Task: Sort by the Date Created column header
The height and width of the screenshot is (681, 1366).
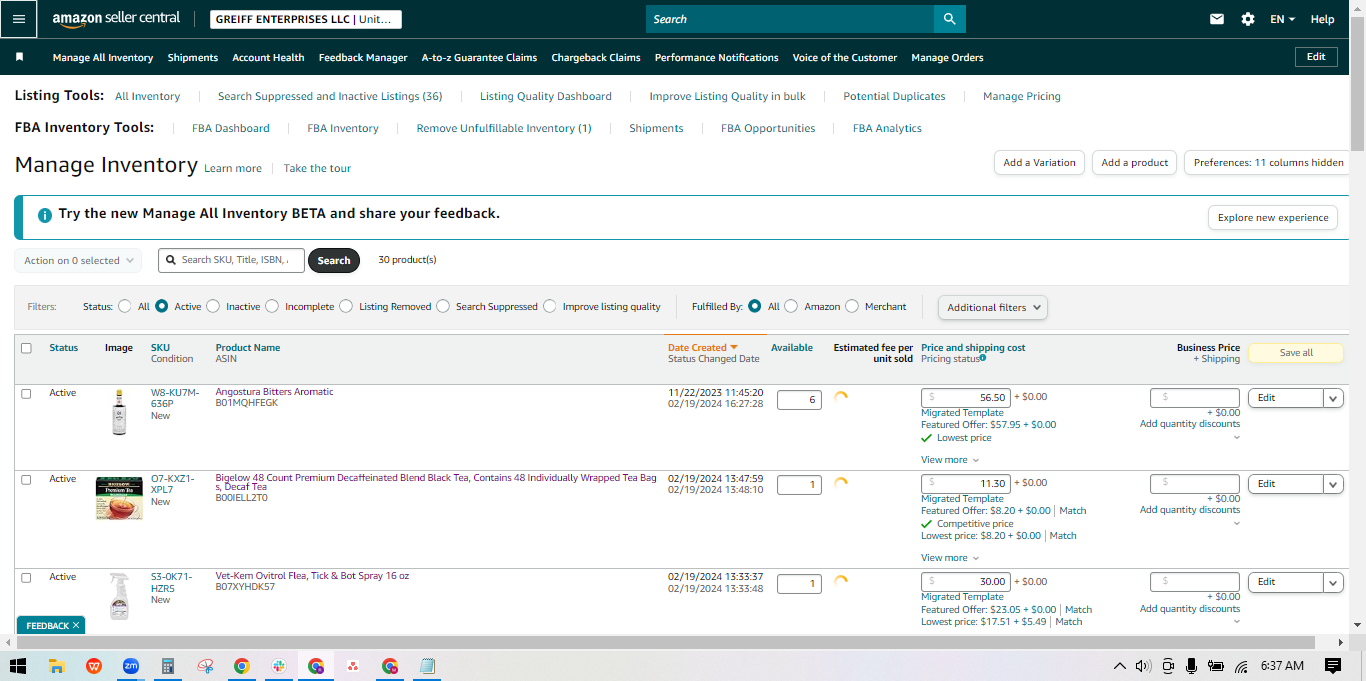Action: [703, 348]
